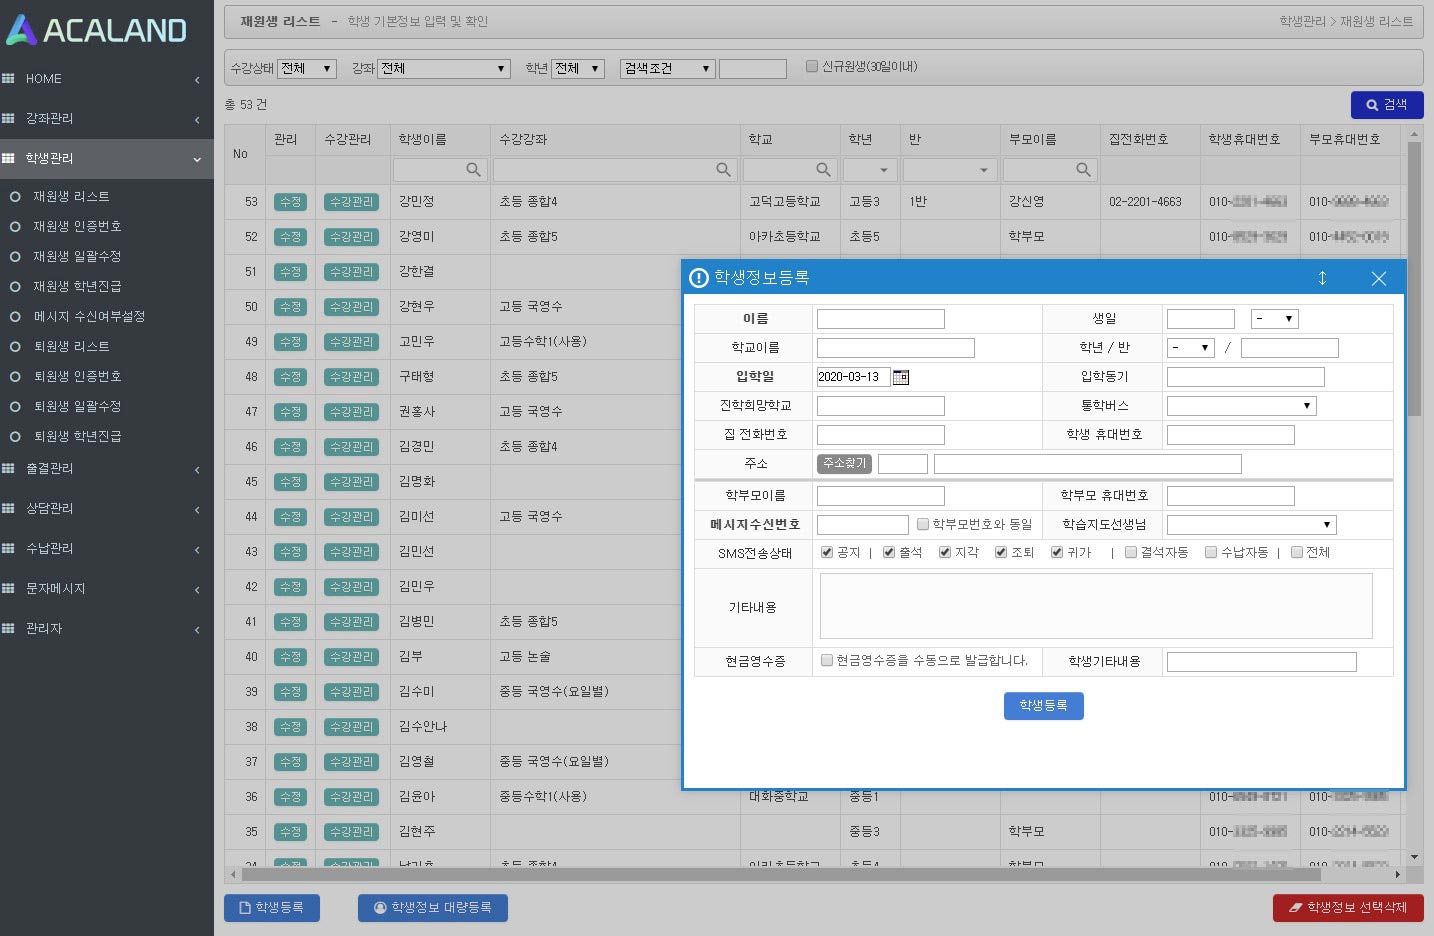
Task: Enable the 수납자동 checkbox
Action: (1211, 552)
